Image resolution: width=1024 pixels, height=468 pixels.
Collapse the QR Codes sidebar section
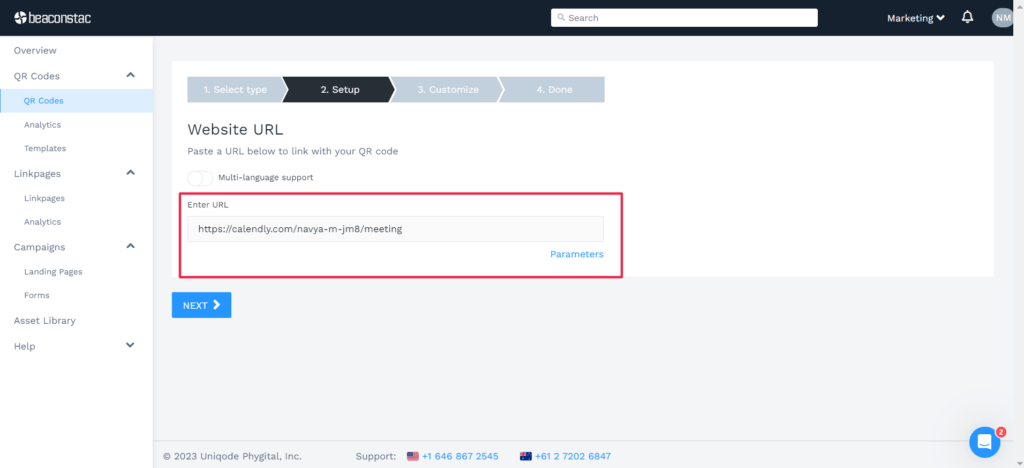coord(130,76)
